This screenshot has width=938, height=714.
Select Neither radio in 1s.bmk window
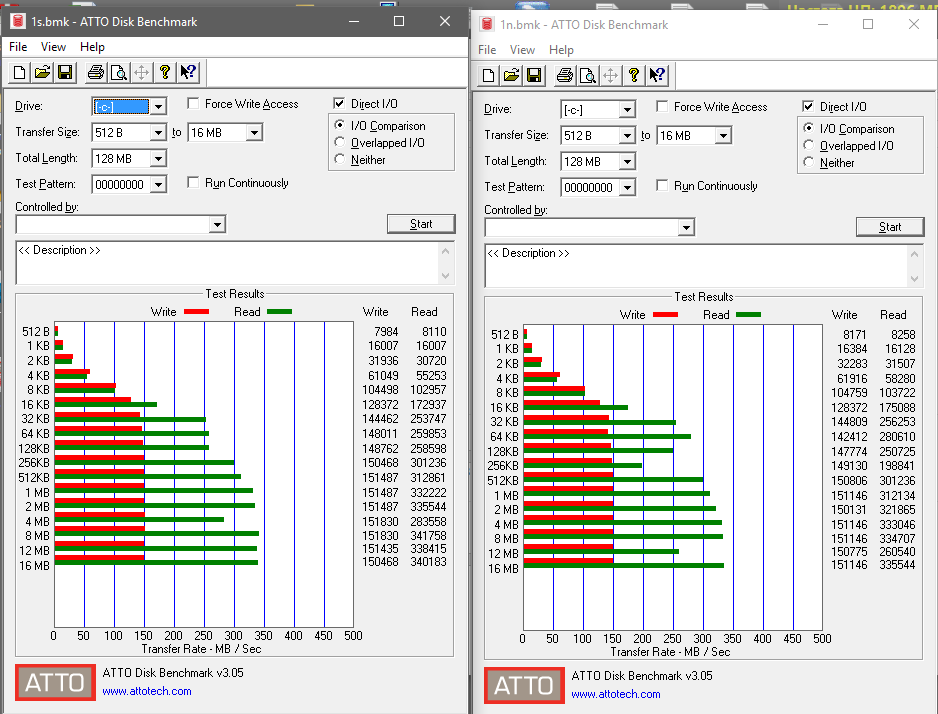click(339, 159)
